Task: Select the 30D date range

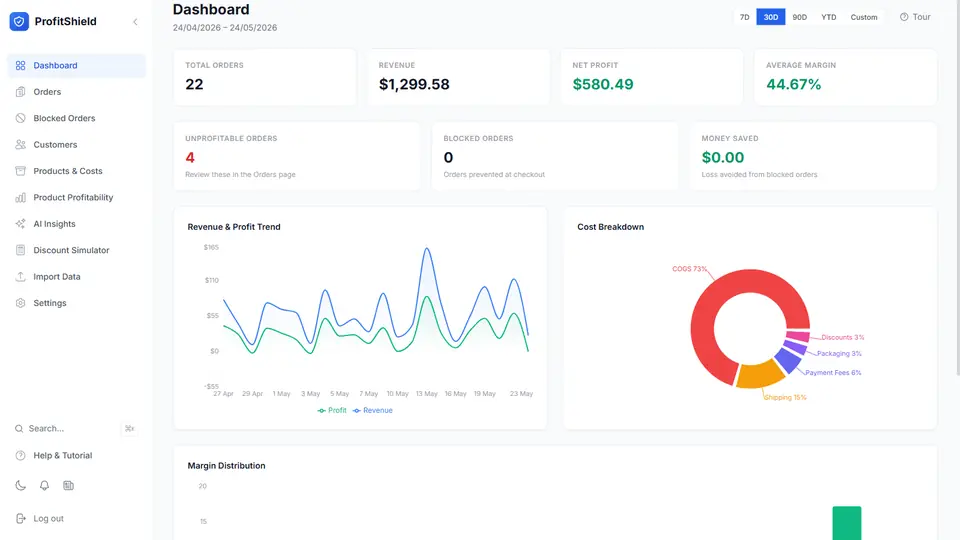Action: coord(771,17)
